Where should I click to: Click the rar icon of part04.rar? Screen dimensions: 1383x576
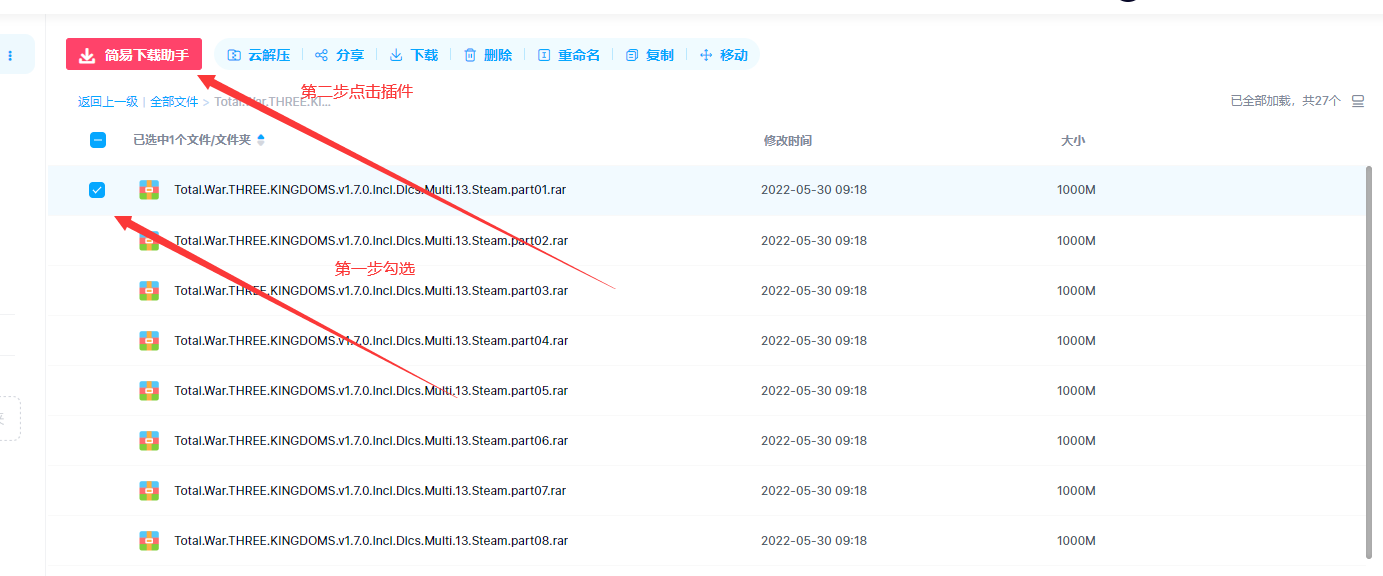point(149,340)
